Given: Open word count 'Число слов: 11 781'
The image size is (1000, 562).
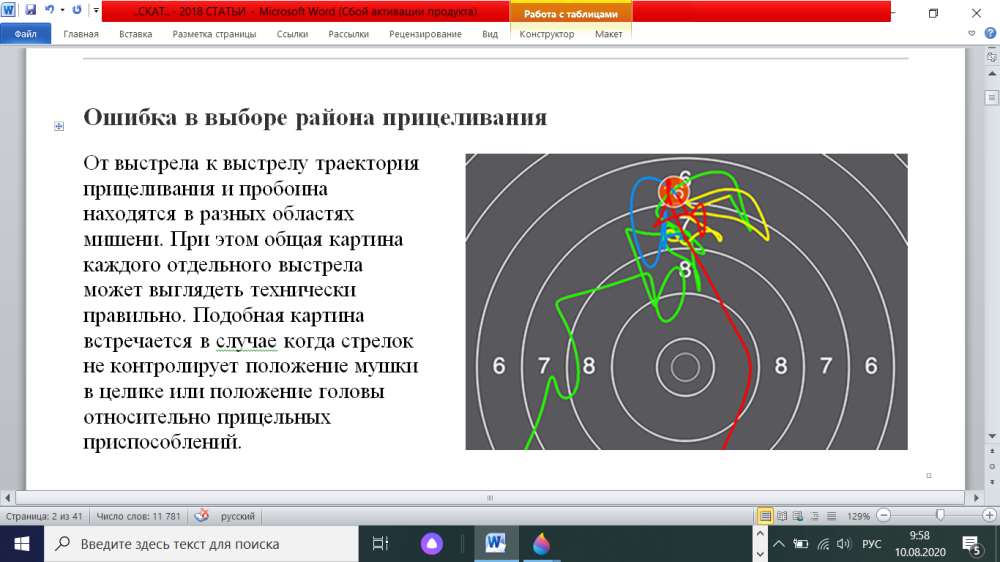Looking at the screenshot, I should click(x=138, y=516).
